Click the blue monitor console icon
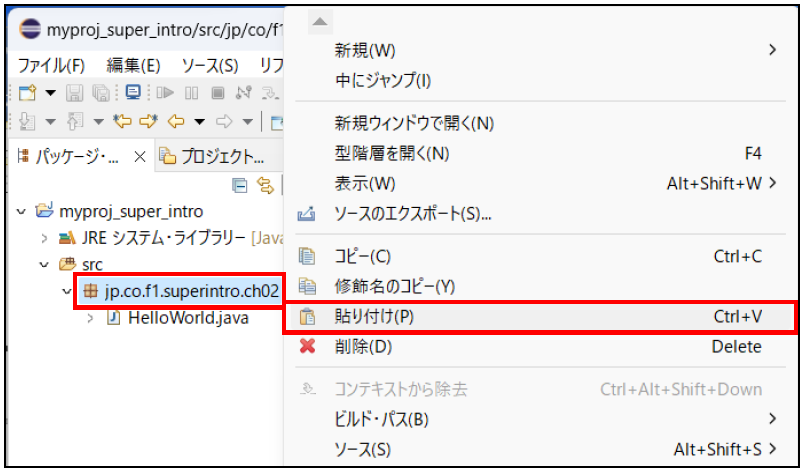The width and height of the screenshot is (804, 470). pyautogui.click(x=132, y=93)
